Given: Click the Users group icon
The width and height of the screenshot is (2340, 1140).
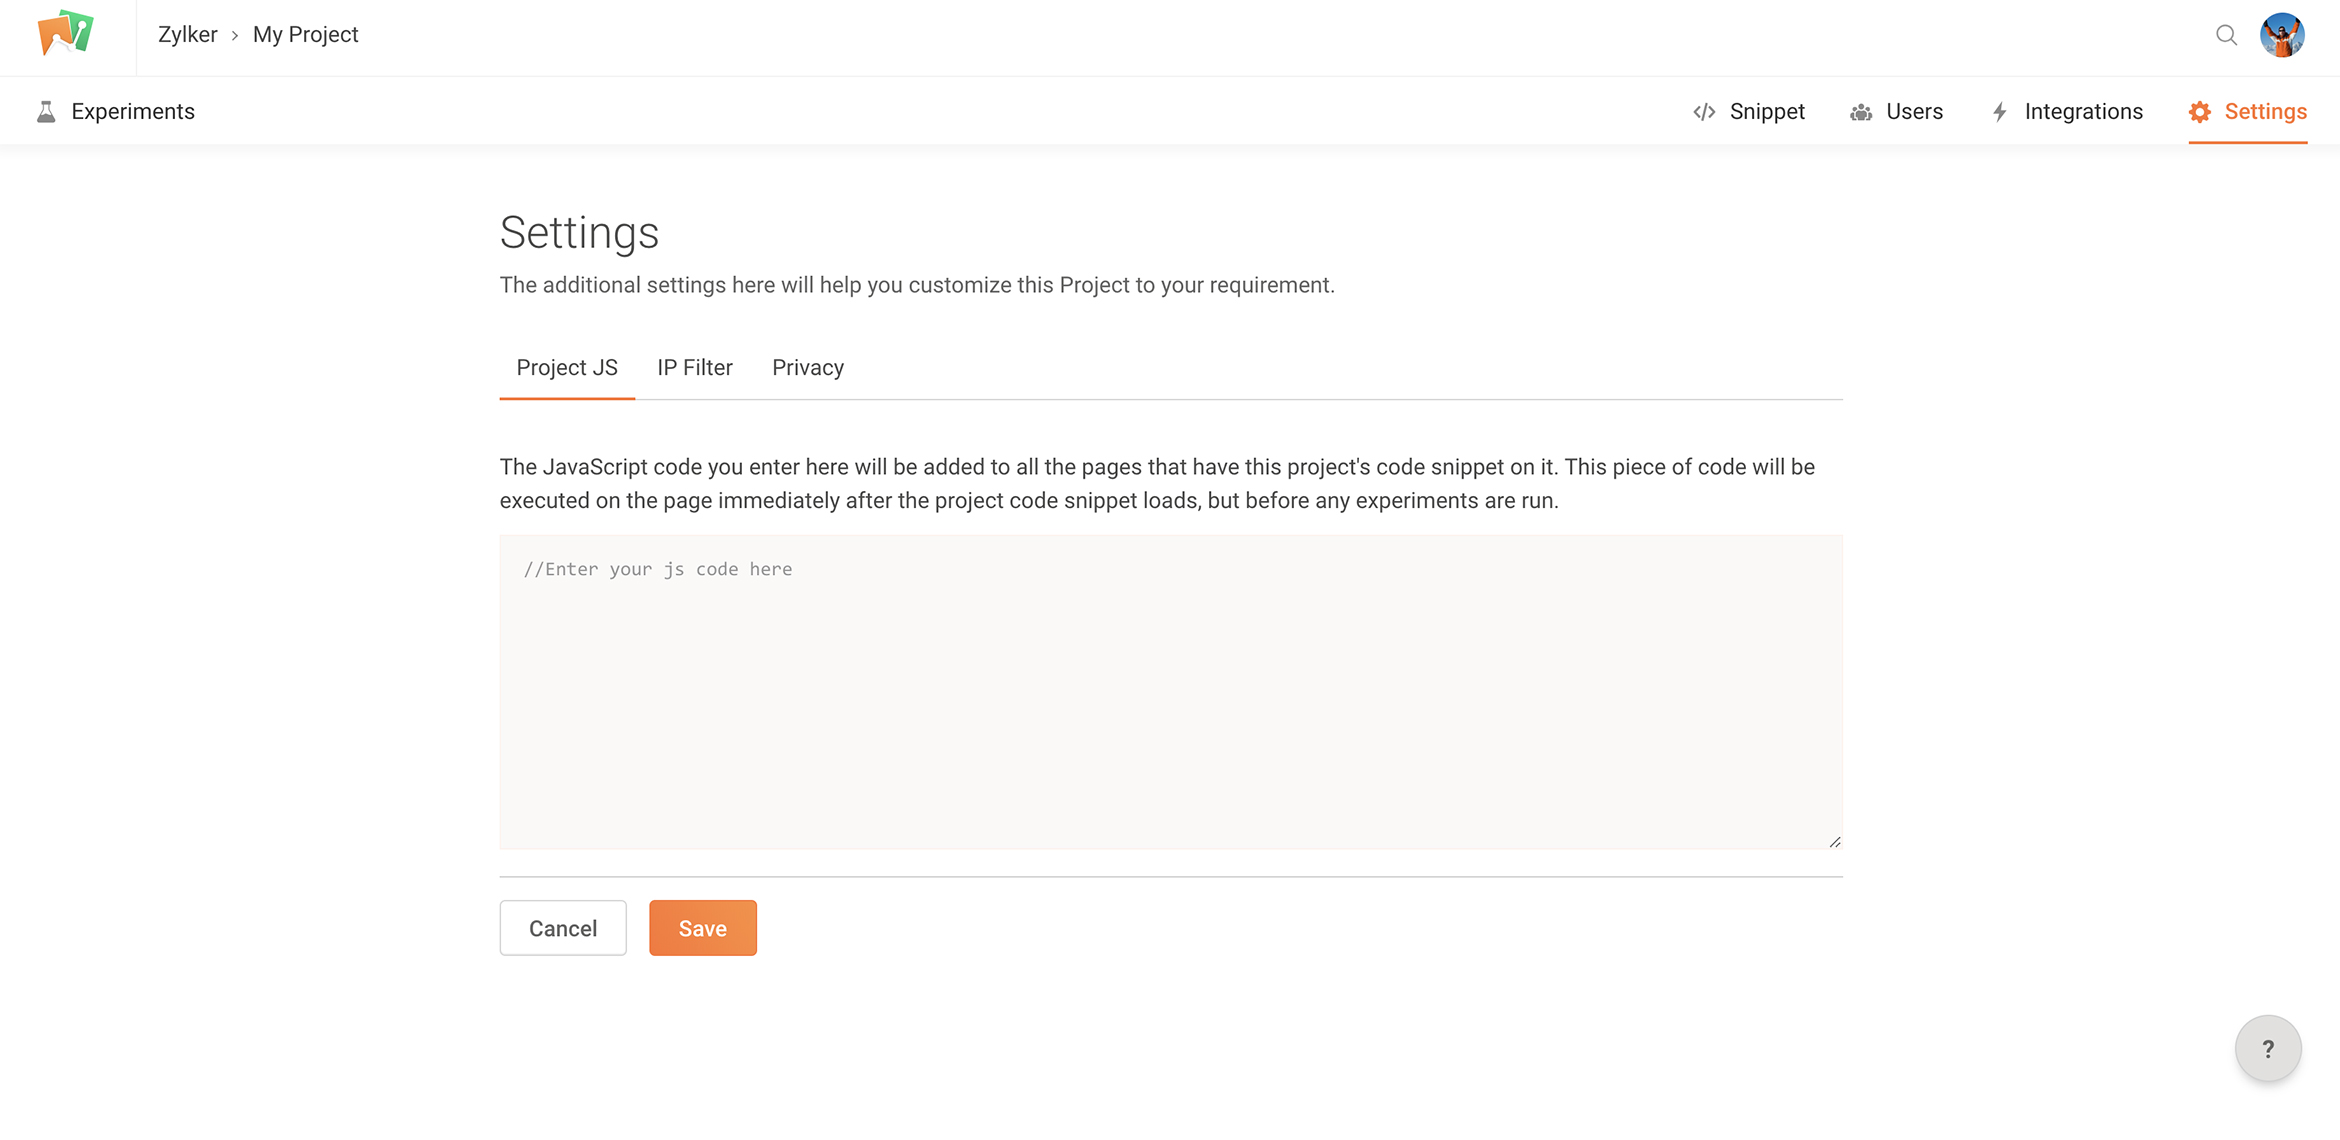Looking at the screenshot, I should (1860, 112).
